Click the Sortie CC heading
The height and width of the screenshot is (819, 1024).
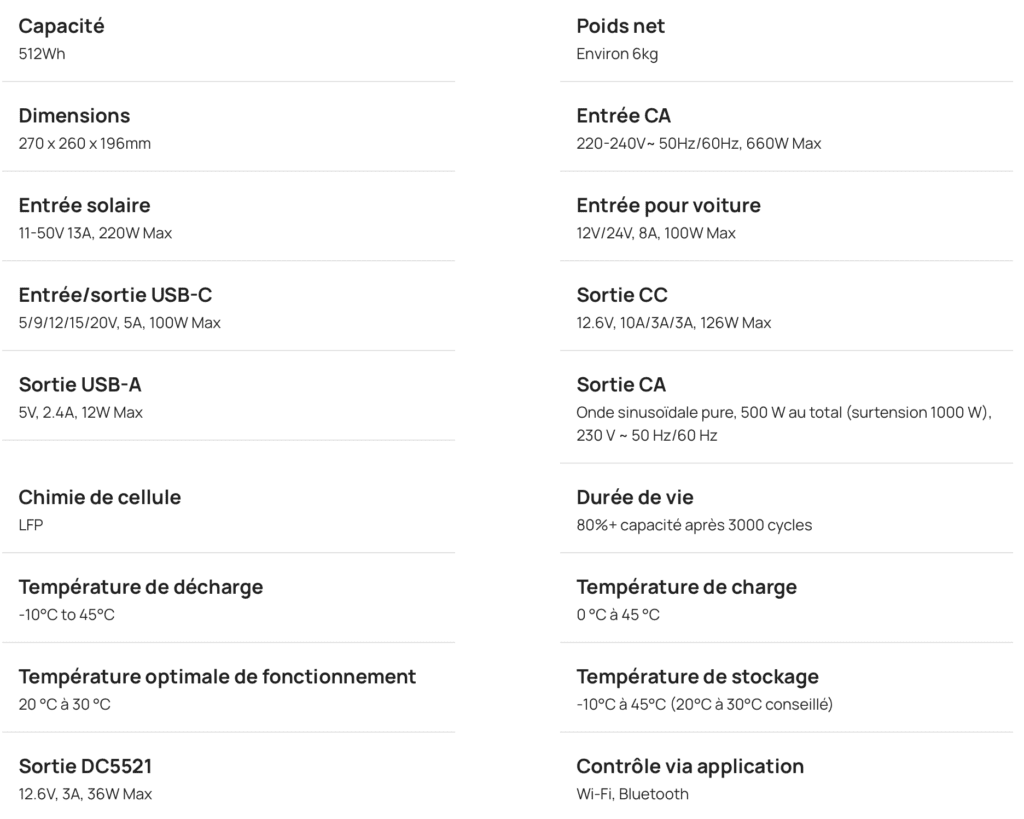622,295
